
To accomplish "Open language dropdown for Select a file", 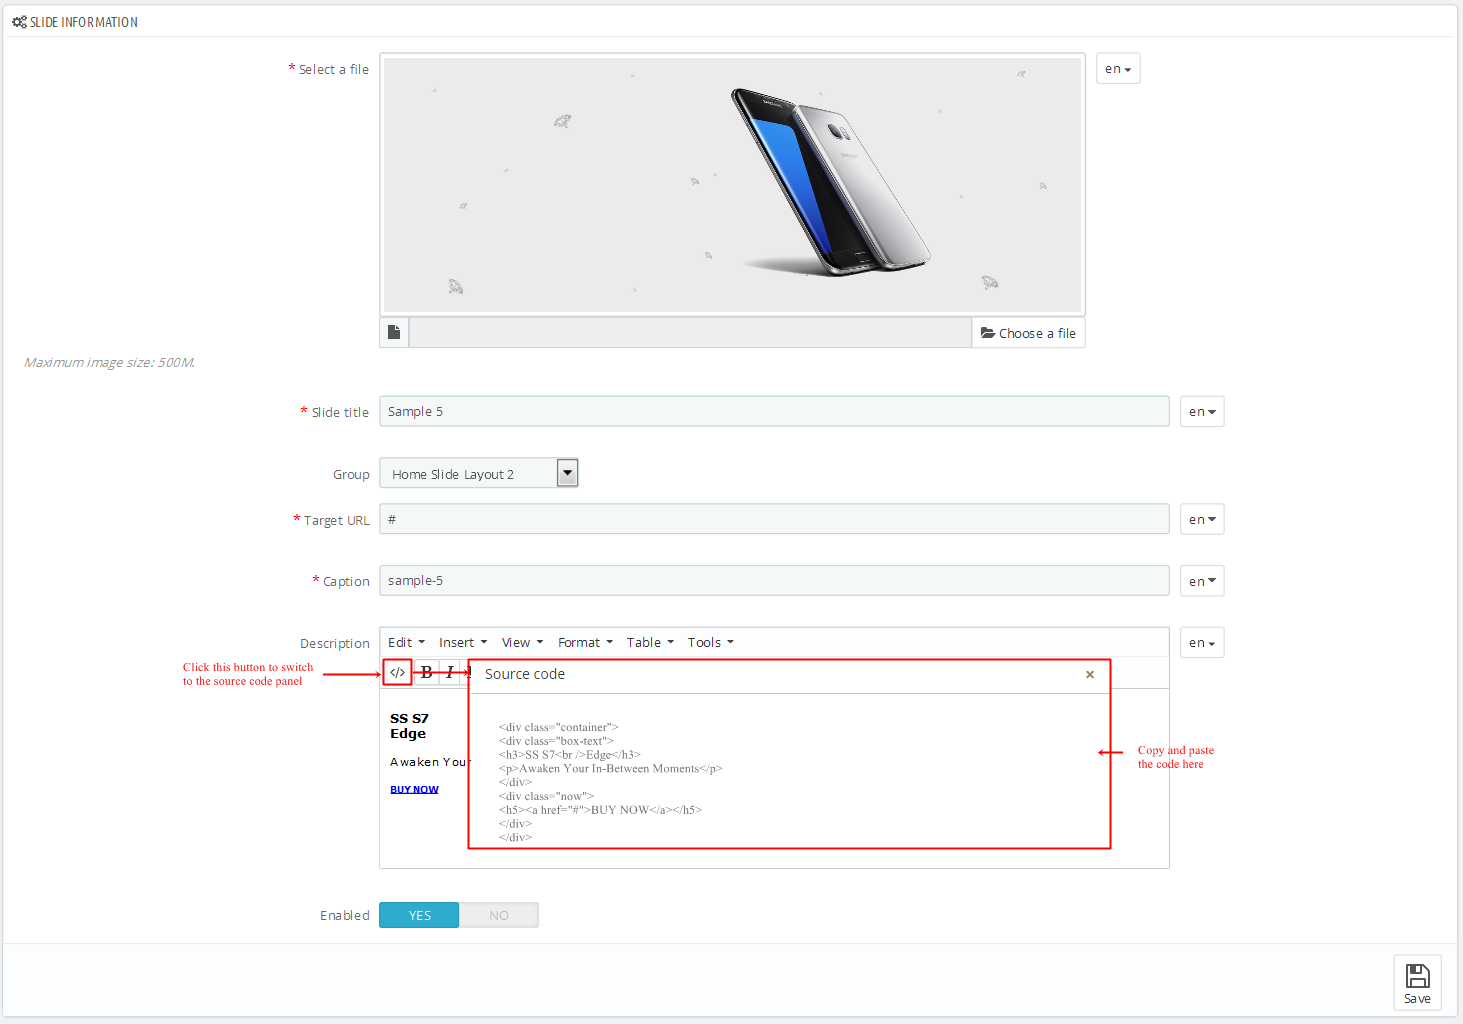I will [1118, 69].
